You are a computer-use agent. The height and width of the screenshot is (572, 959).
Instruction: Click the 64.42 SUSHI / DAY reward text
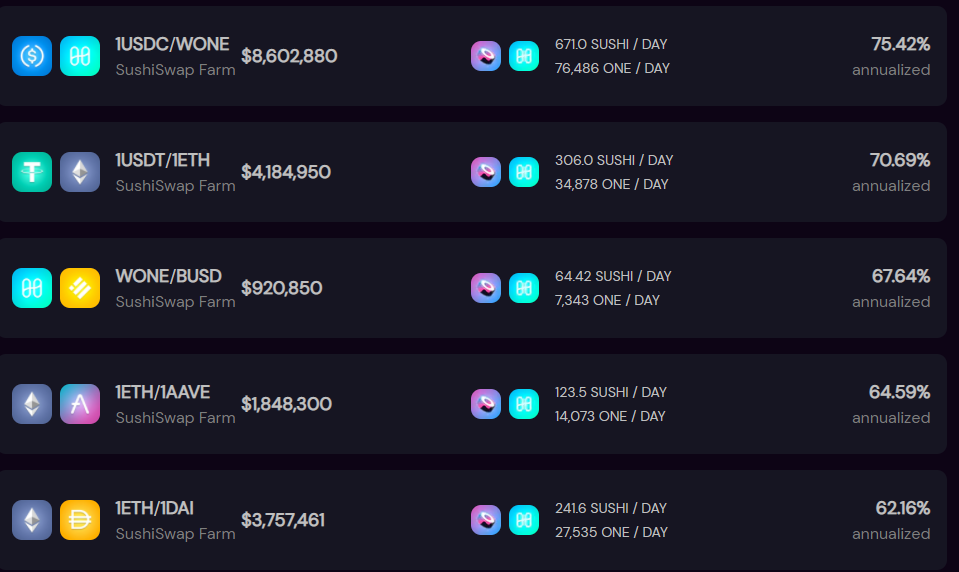pyautogui.click(x=613, y=276)
